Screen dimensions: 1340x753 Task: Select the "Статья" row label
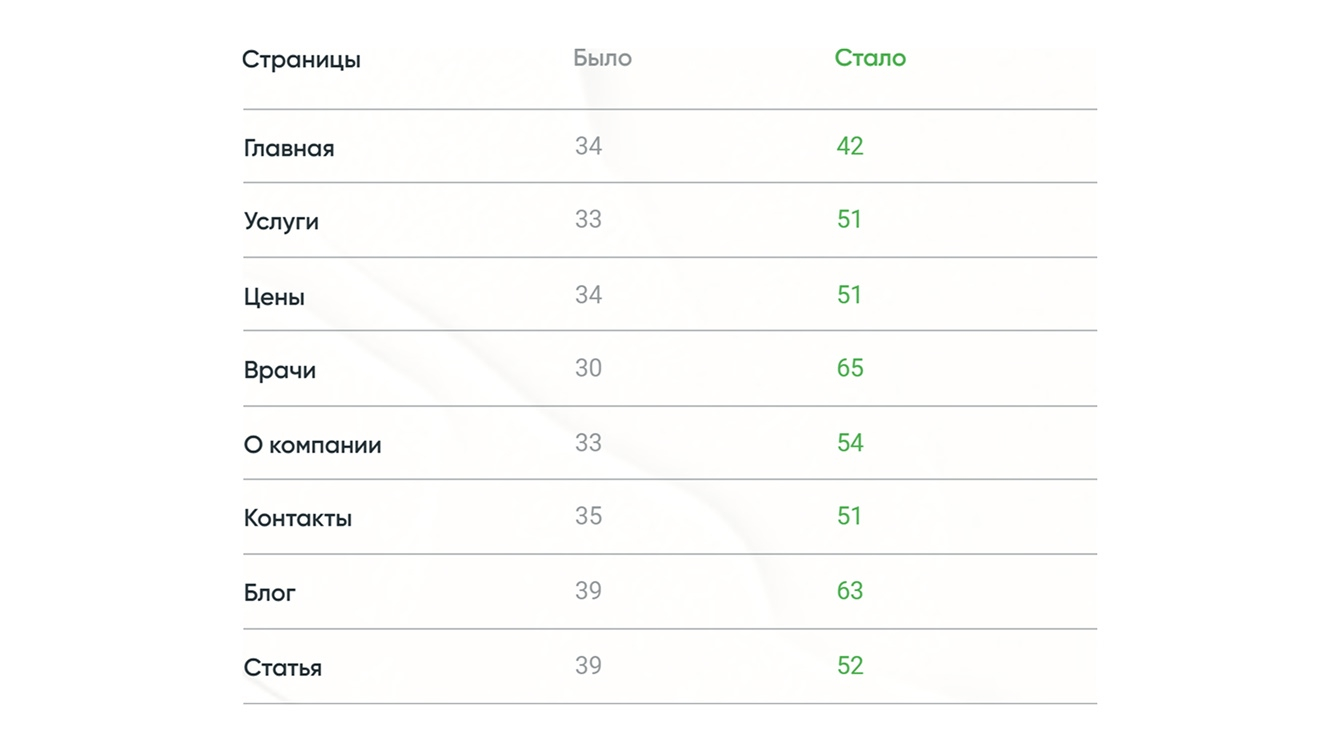pyautogui.click(x=283, y=667)
